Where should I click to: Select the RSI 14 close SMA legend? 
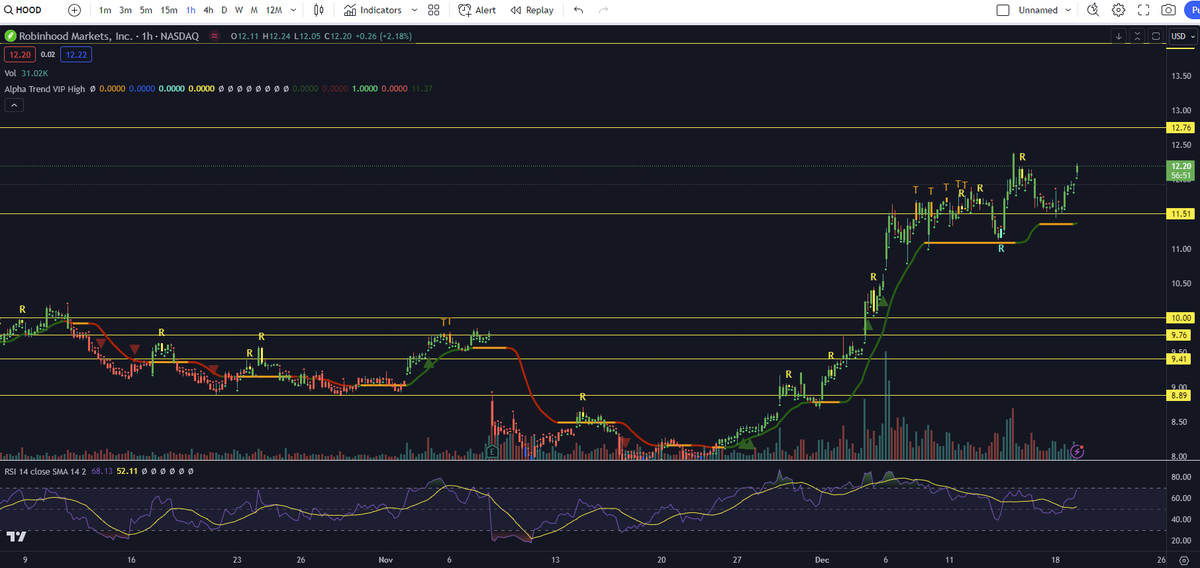44,470
